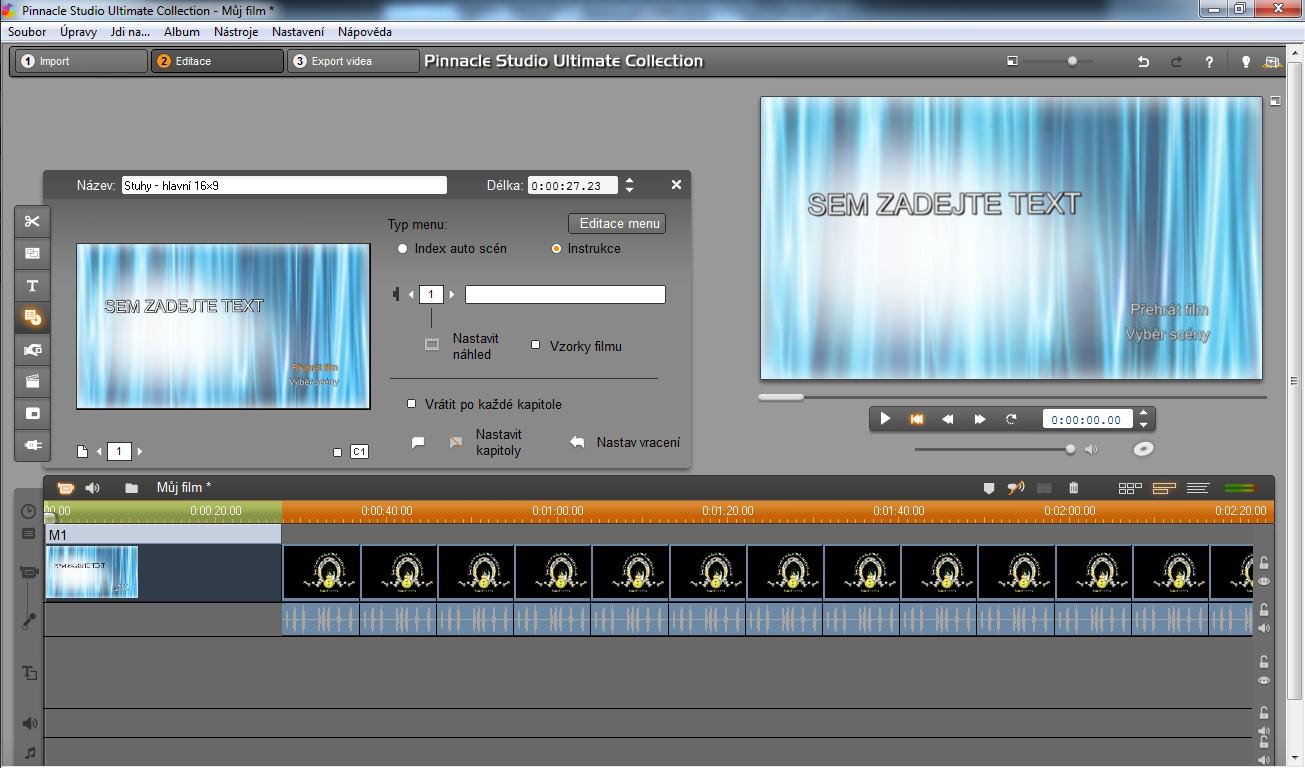The height and width of the screenshot is (768, 1305).
Task: Mute player audio with speaker icon by volume
Action: pyautogui.click(x=1091, y=449)
